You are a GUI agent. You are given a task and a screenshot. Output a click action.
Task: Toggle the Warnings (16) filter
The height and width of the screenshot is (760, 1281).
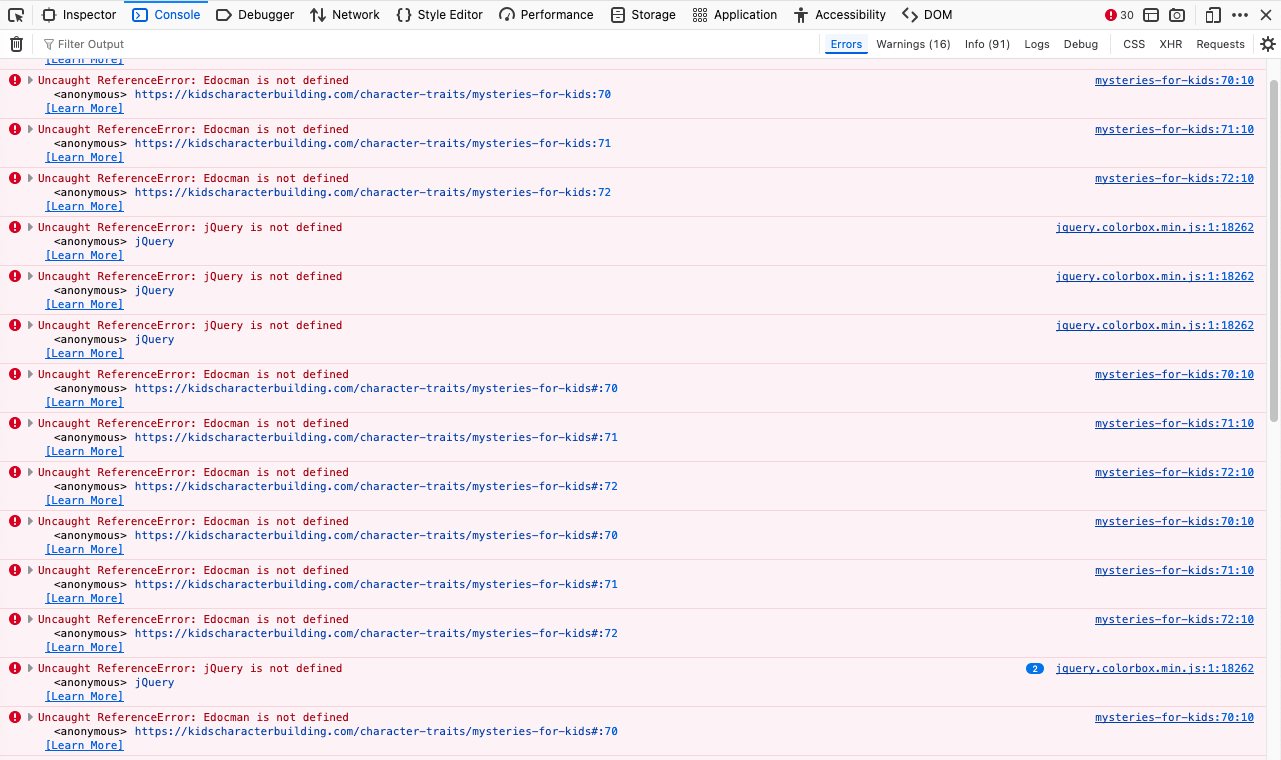tap(913, 44)
